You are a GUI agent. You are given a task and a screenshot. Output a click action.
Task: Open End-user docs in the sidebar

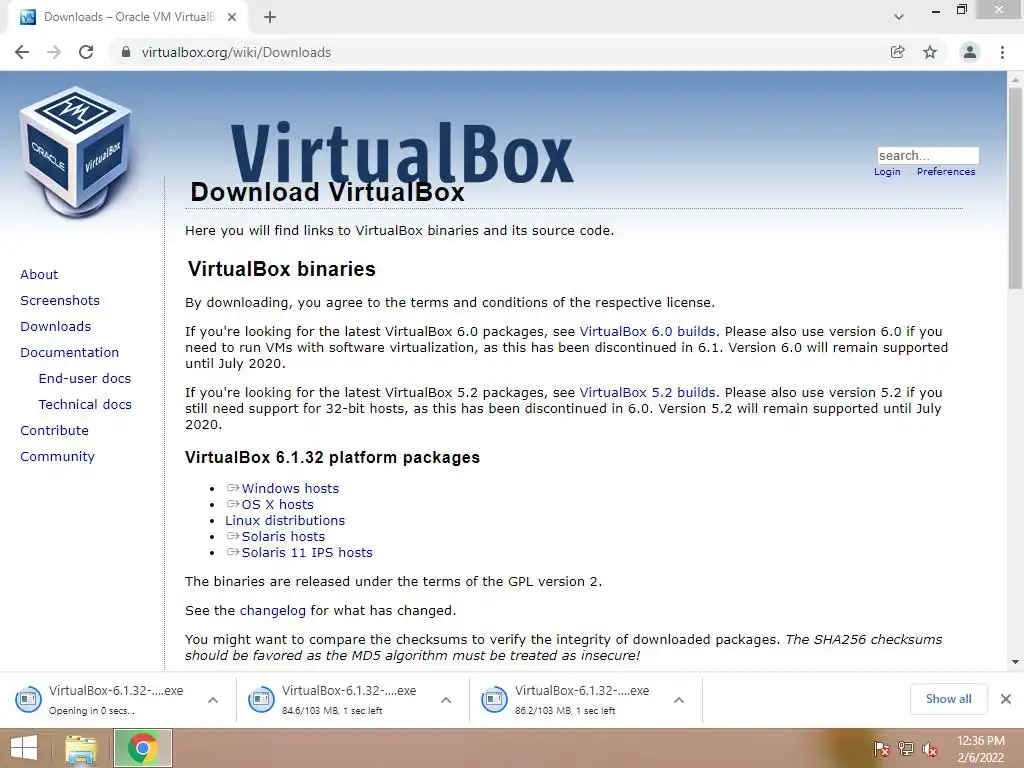[85, 379]
